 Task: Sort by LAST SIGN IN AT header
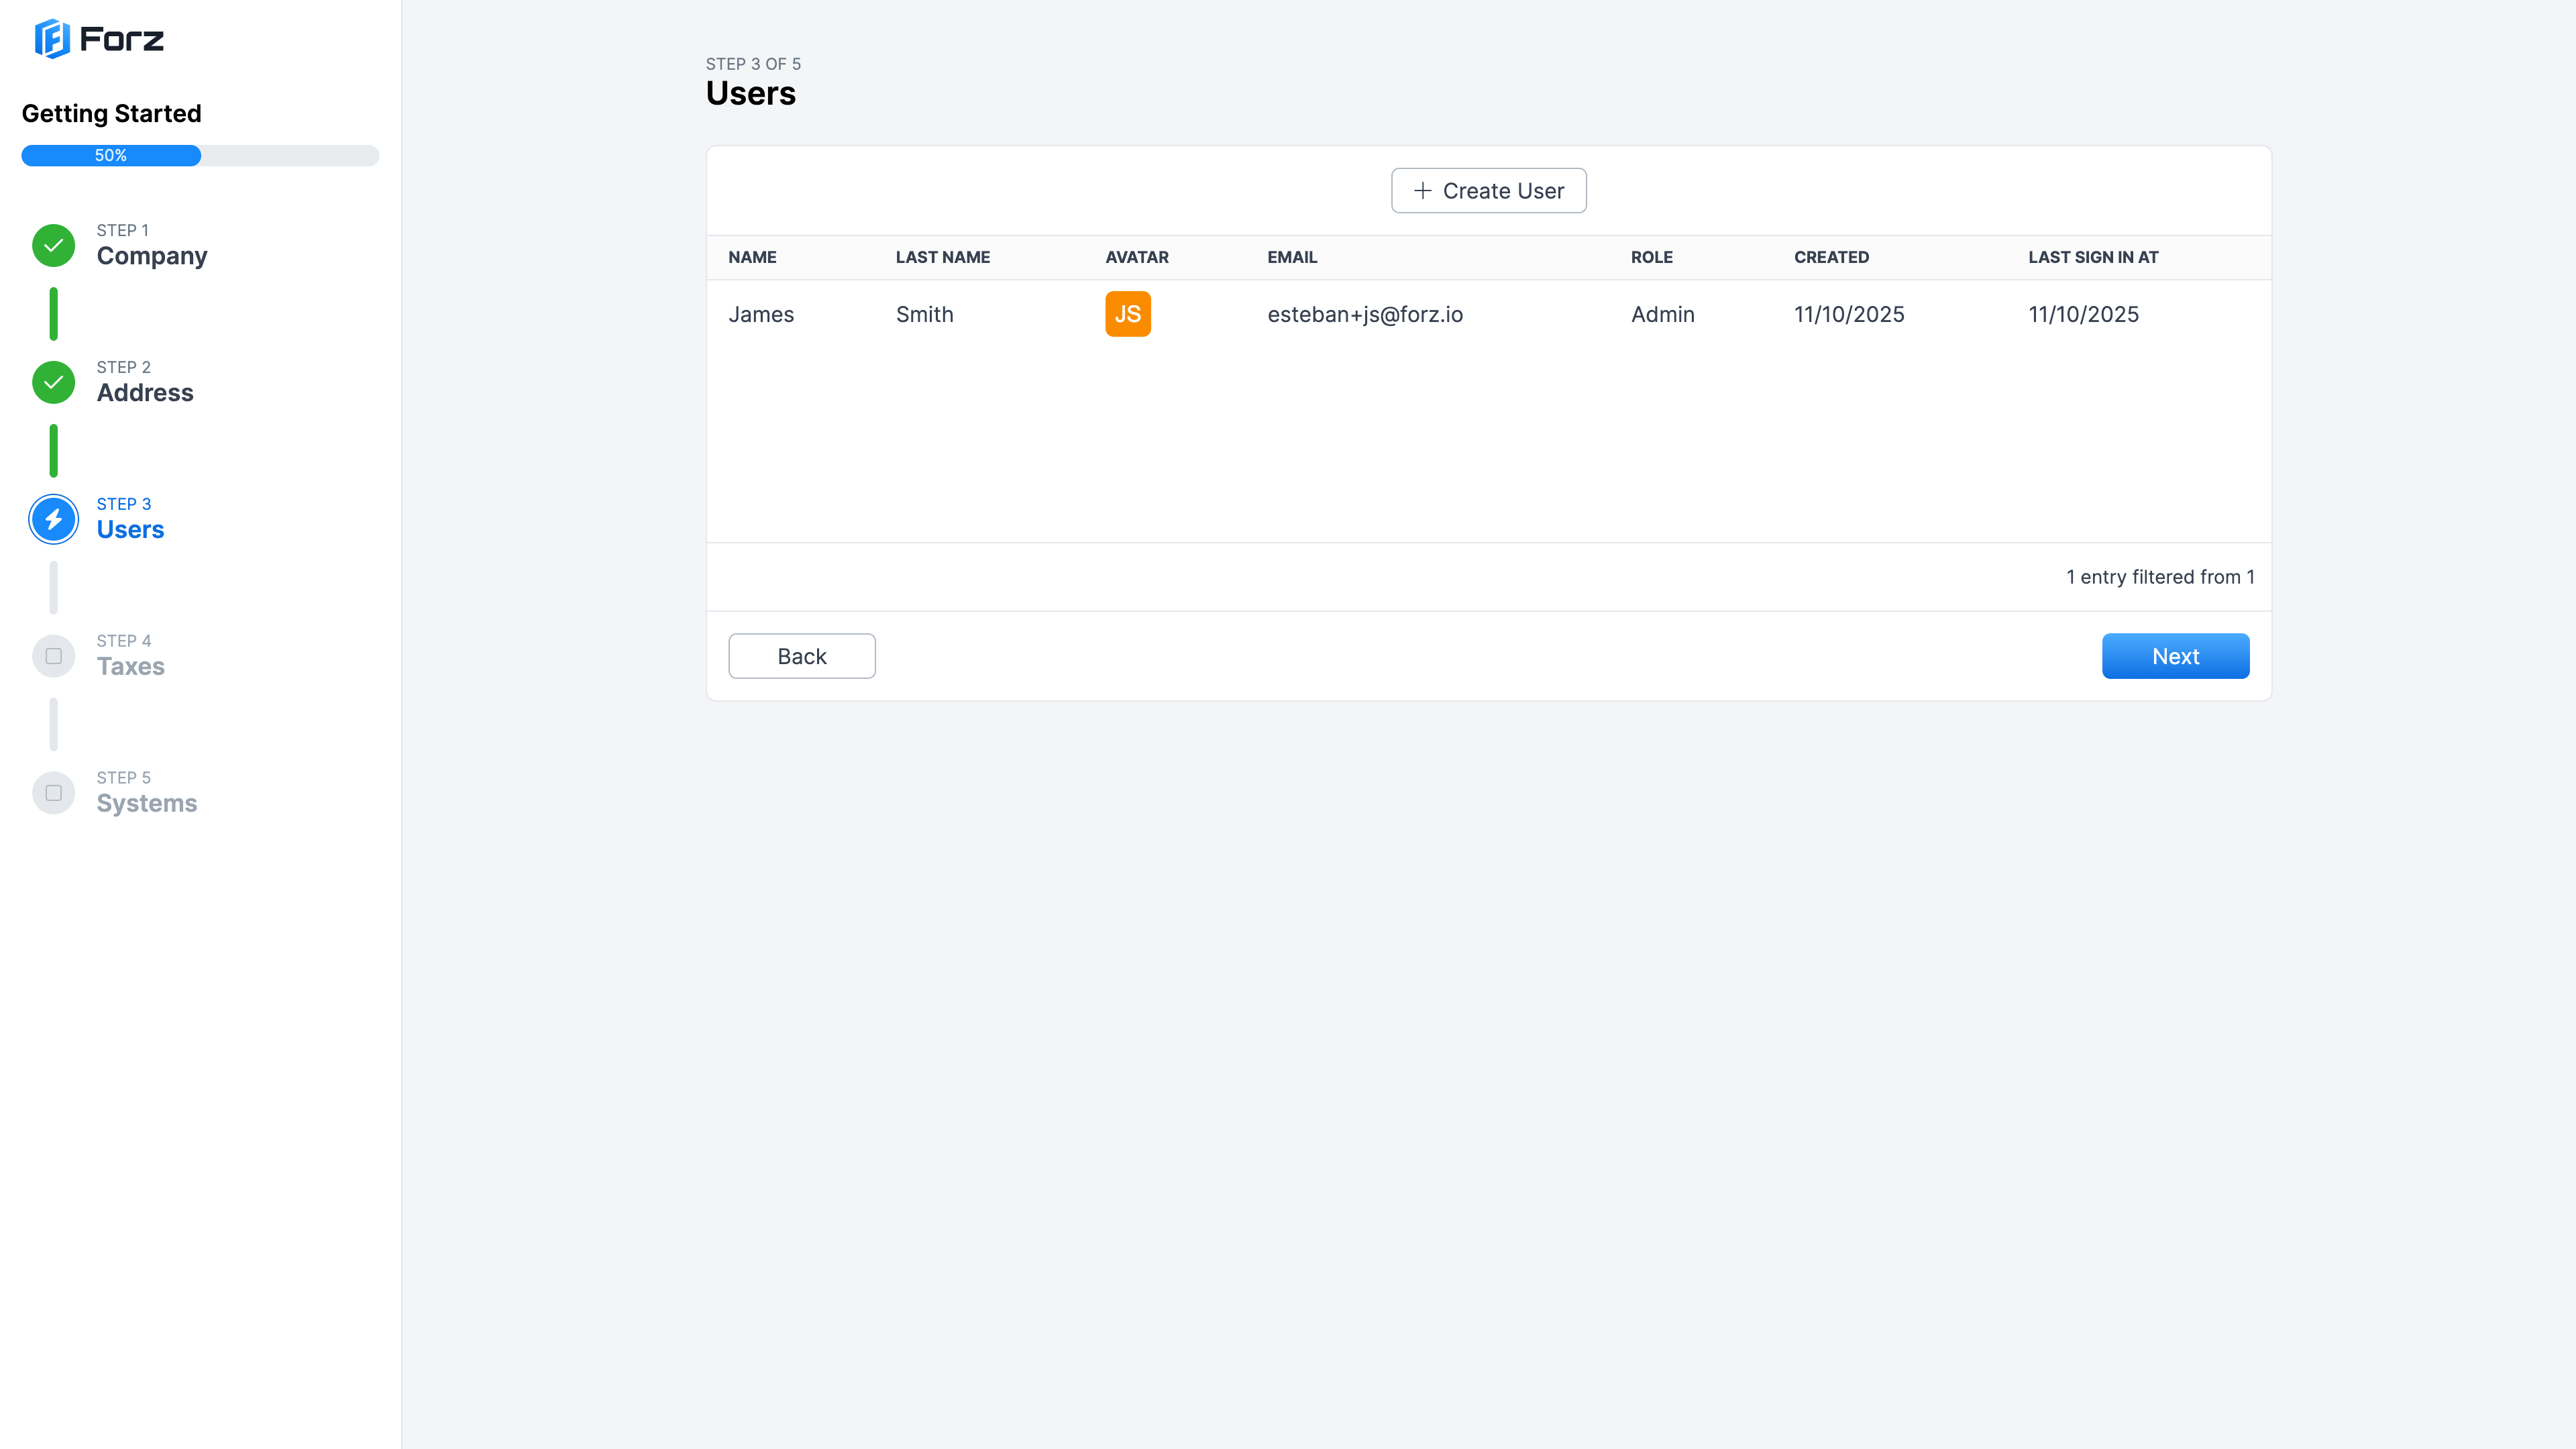[2093, 257]
